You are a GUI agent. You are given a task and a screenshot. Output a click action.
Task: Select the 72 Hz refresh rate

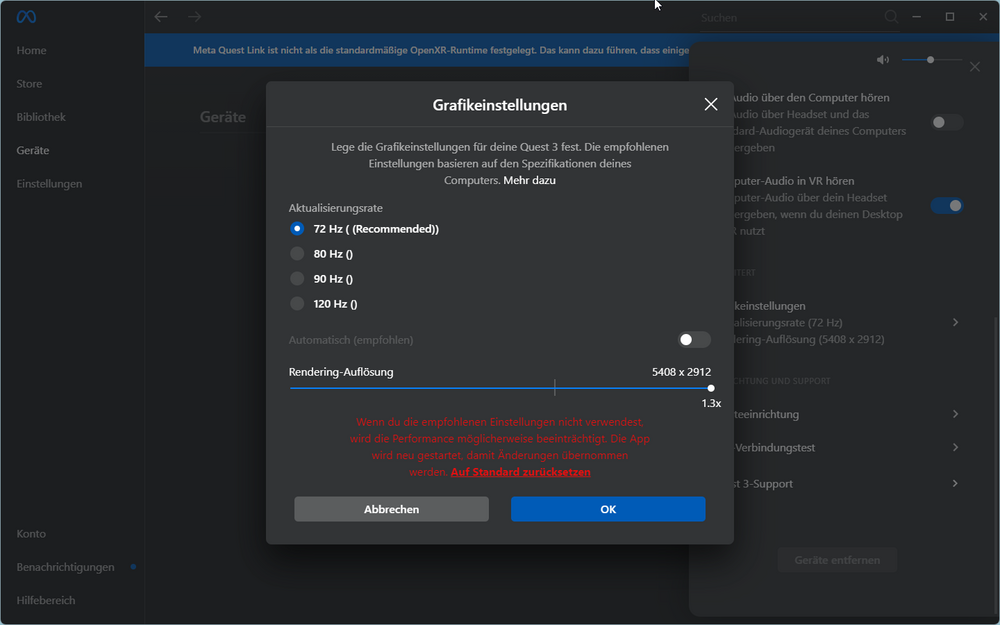pos(297,228)
